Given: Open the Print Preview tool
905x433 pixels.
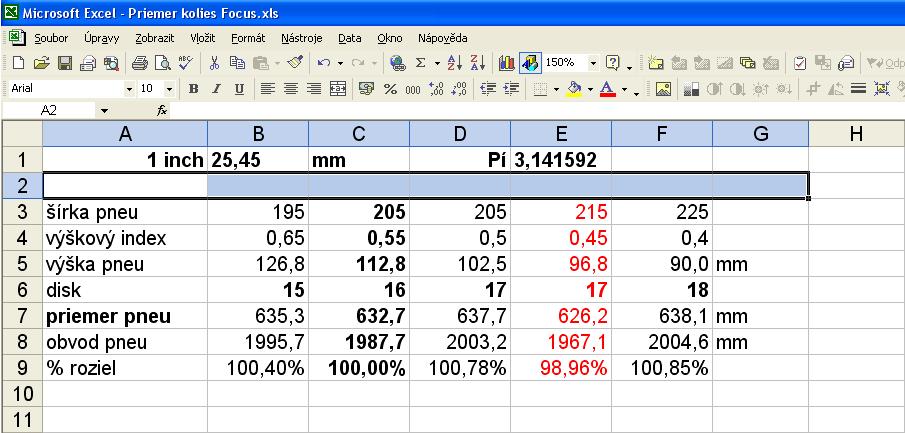Looking at the screenshot, I should [x=162, y=63].
